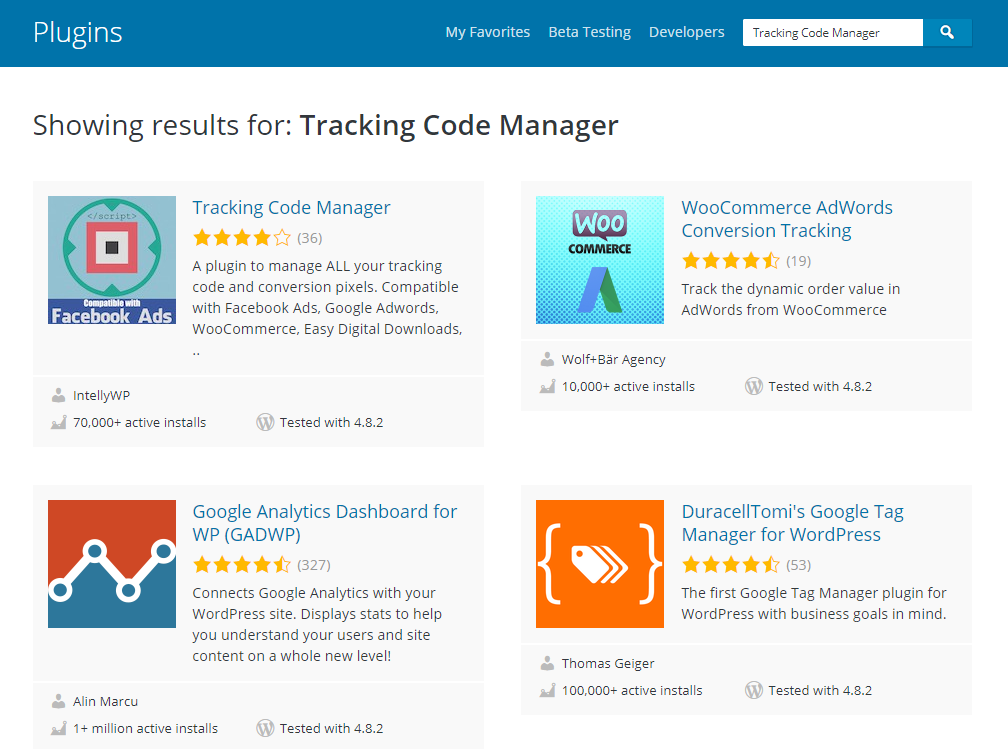1008x749 pixels.
Task: Click the magnifying glass search button
Action: pyautogui.click(x=947, y=33)
